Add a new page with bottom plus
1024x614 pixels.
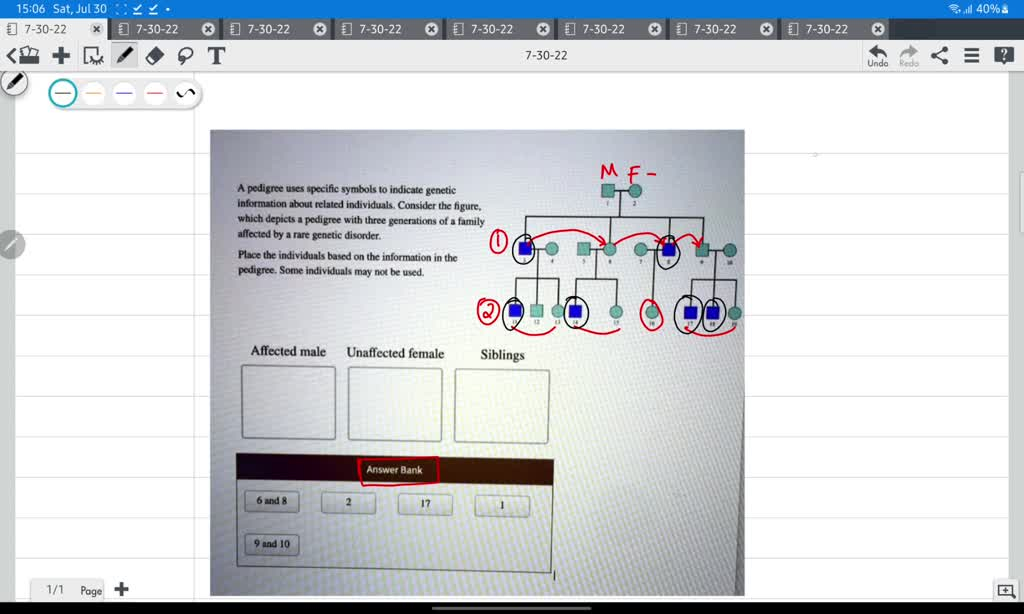click(121, 589)
